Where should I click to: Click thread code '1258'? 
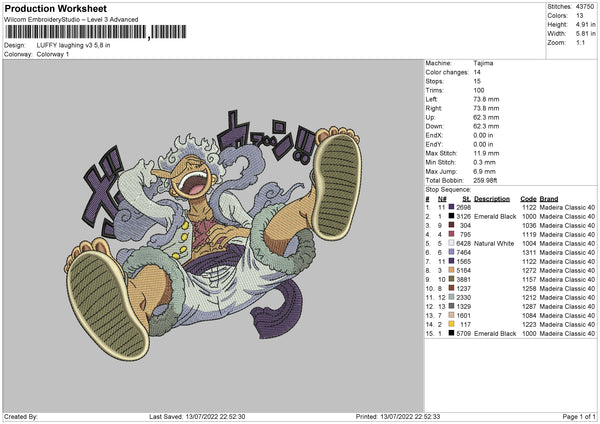529,288
